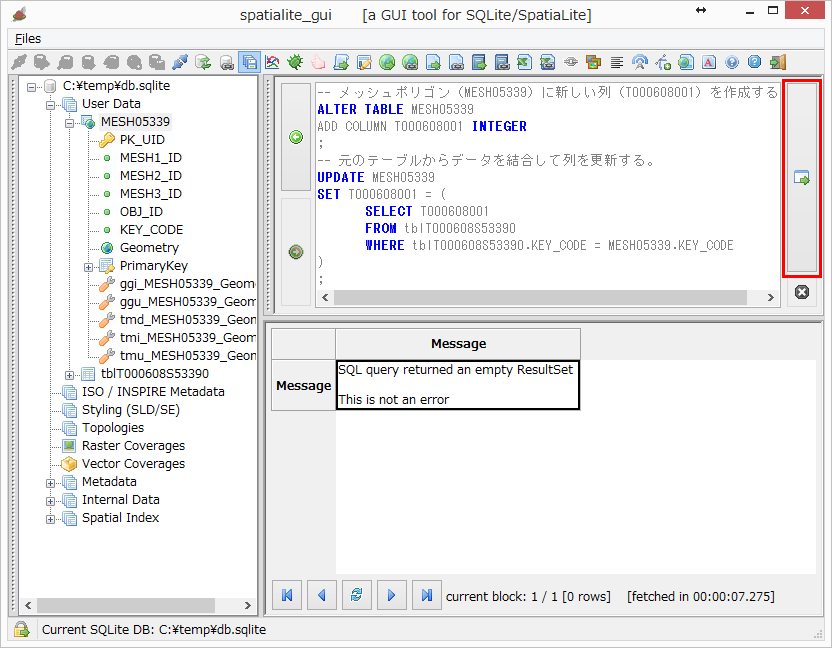Create a new empty SQLite DB
The width and height of the screenshot is (832, 648).
point(39,61)
